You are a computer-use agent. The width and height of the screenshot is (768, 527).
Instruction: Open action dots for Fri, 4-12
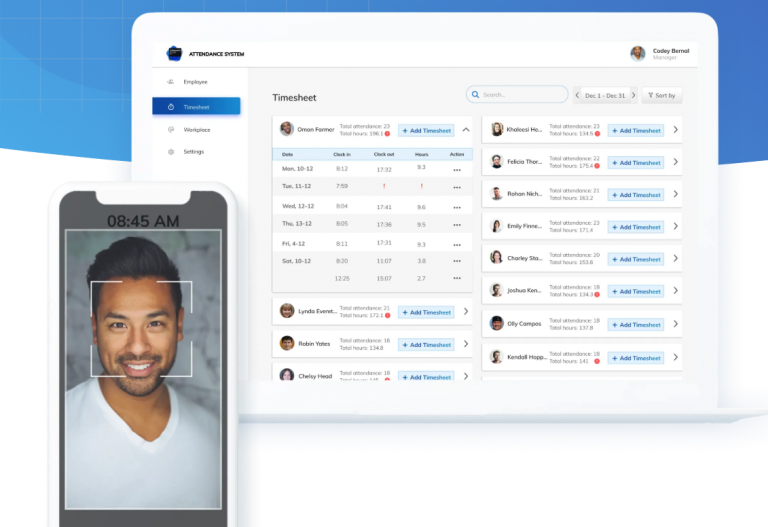pyautogui.click(x=457, y=245)
